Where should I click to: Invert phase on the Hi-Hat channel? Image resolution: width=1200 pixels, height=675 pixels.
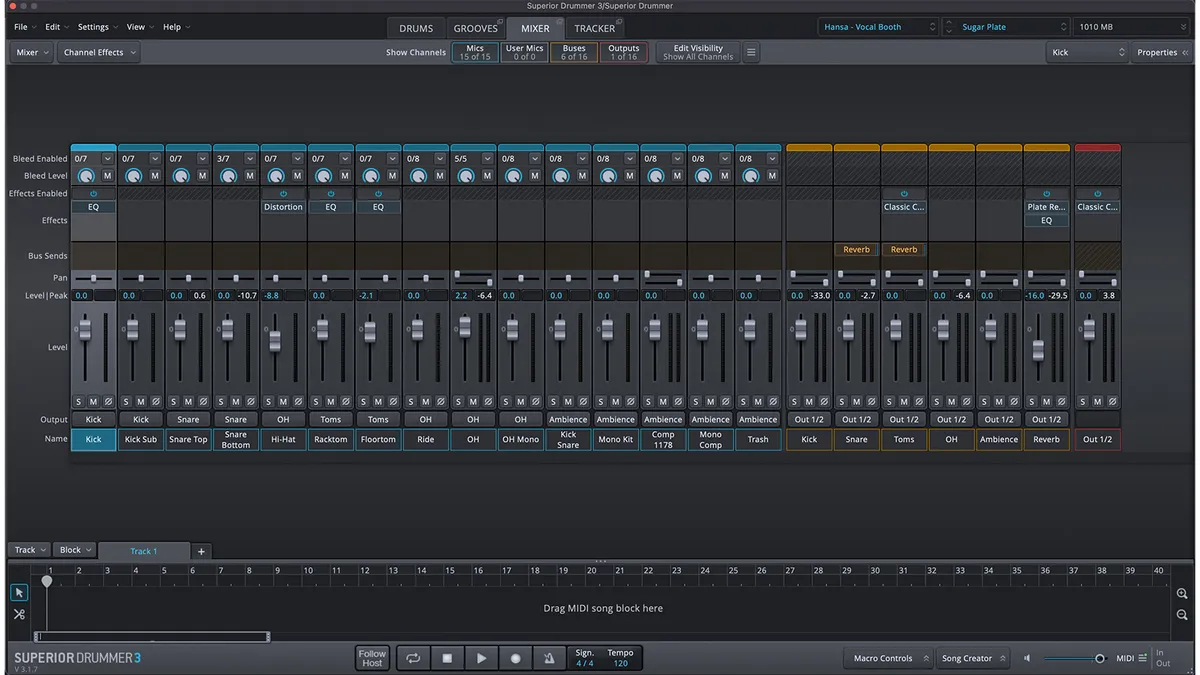coord(298,402)
